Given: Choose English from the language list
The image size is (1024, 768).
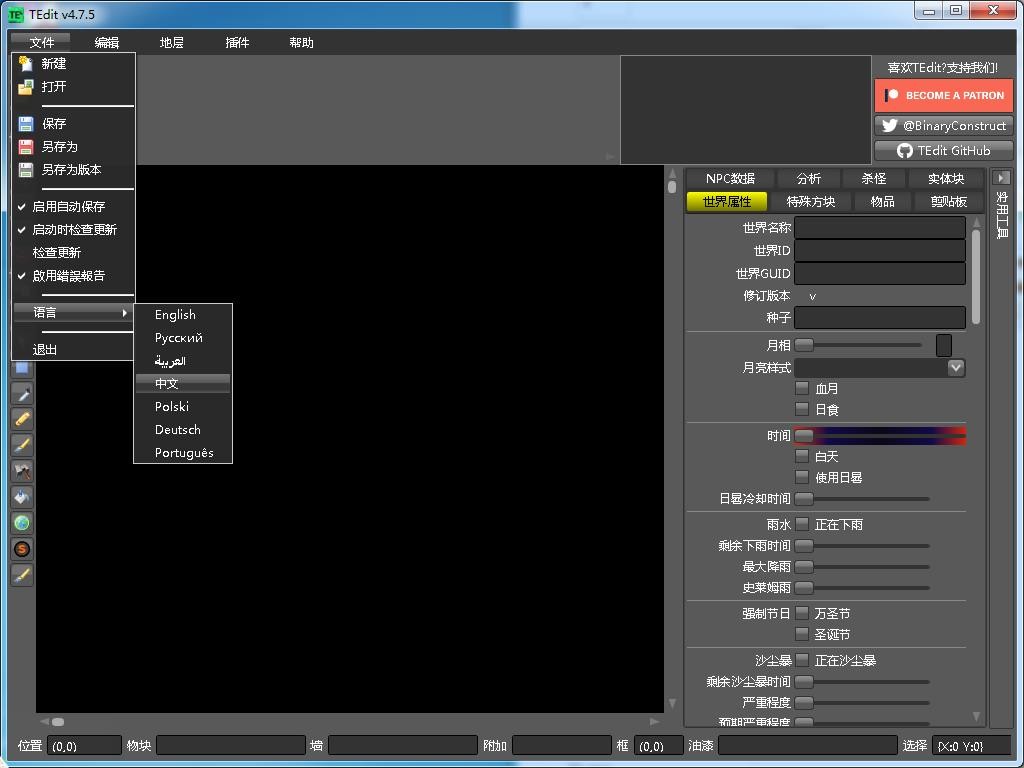Looking at the screenshot, I should click(x=175, y=315).
